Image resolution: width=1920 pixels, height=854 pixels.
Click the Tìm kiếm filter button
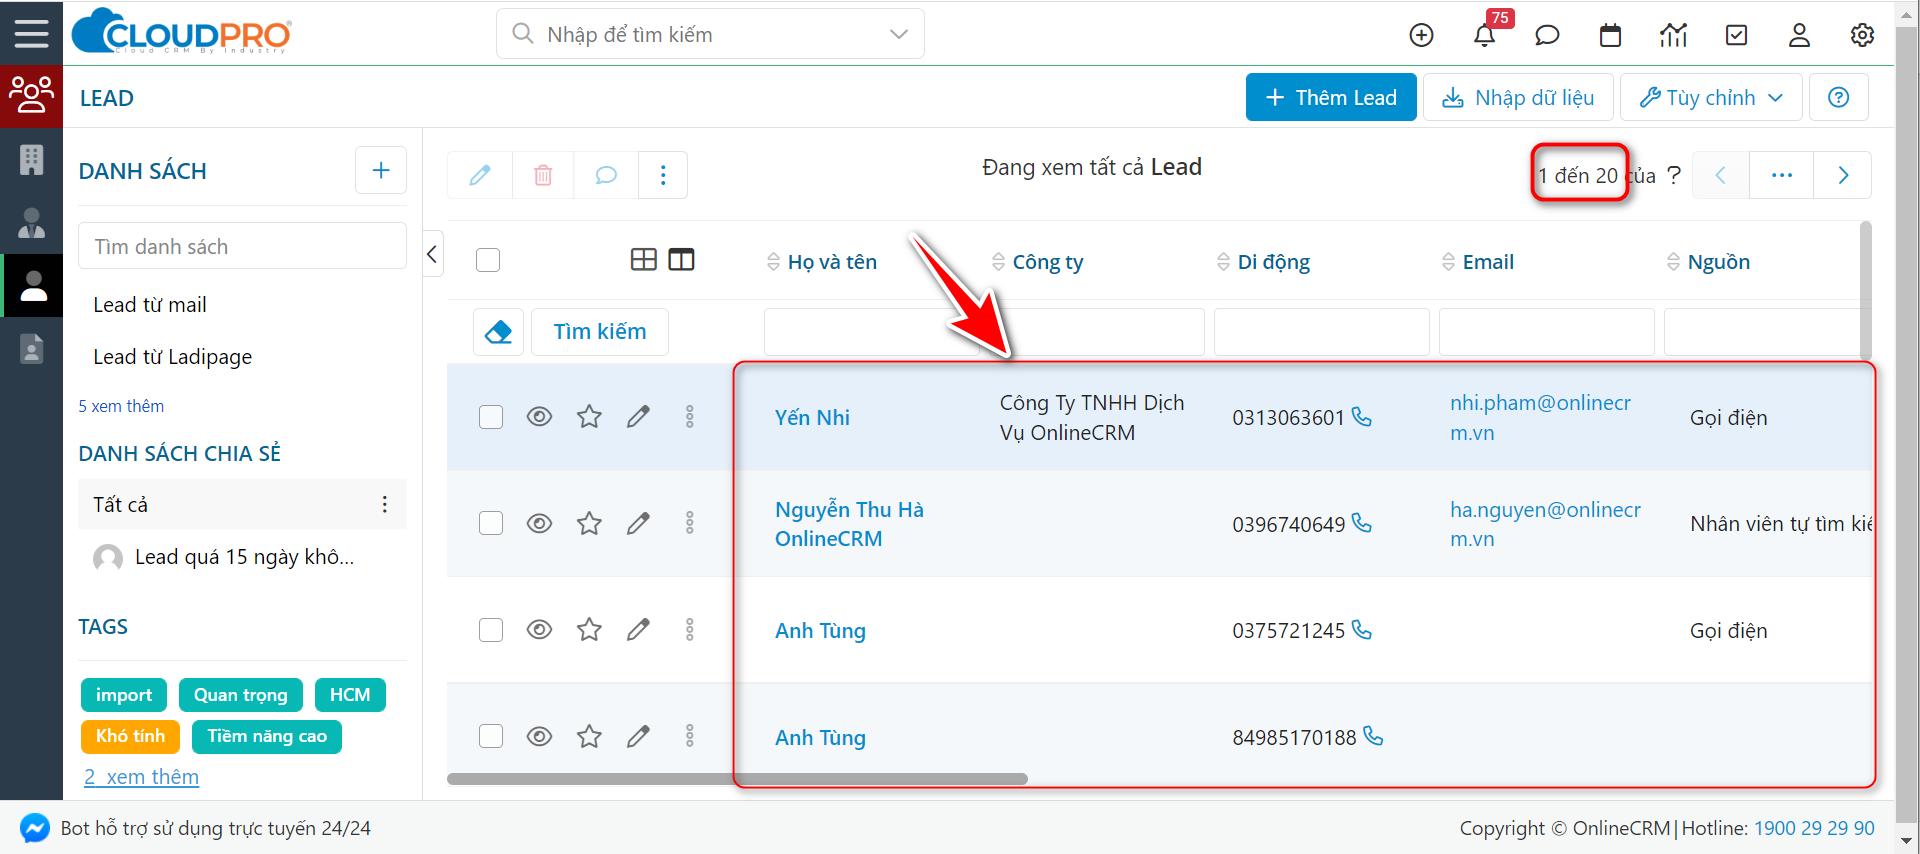point(599,332)
